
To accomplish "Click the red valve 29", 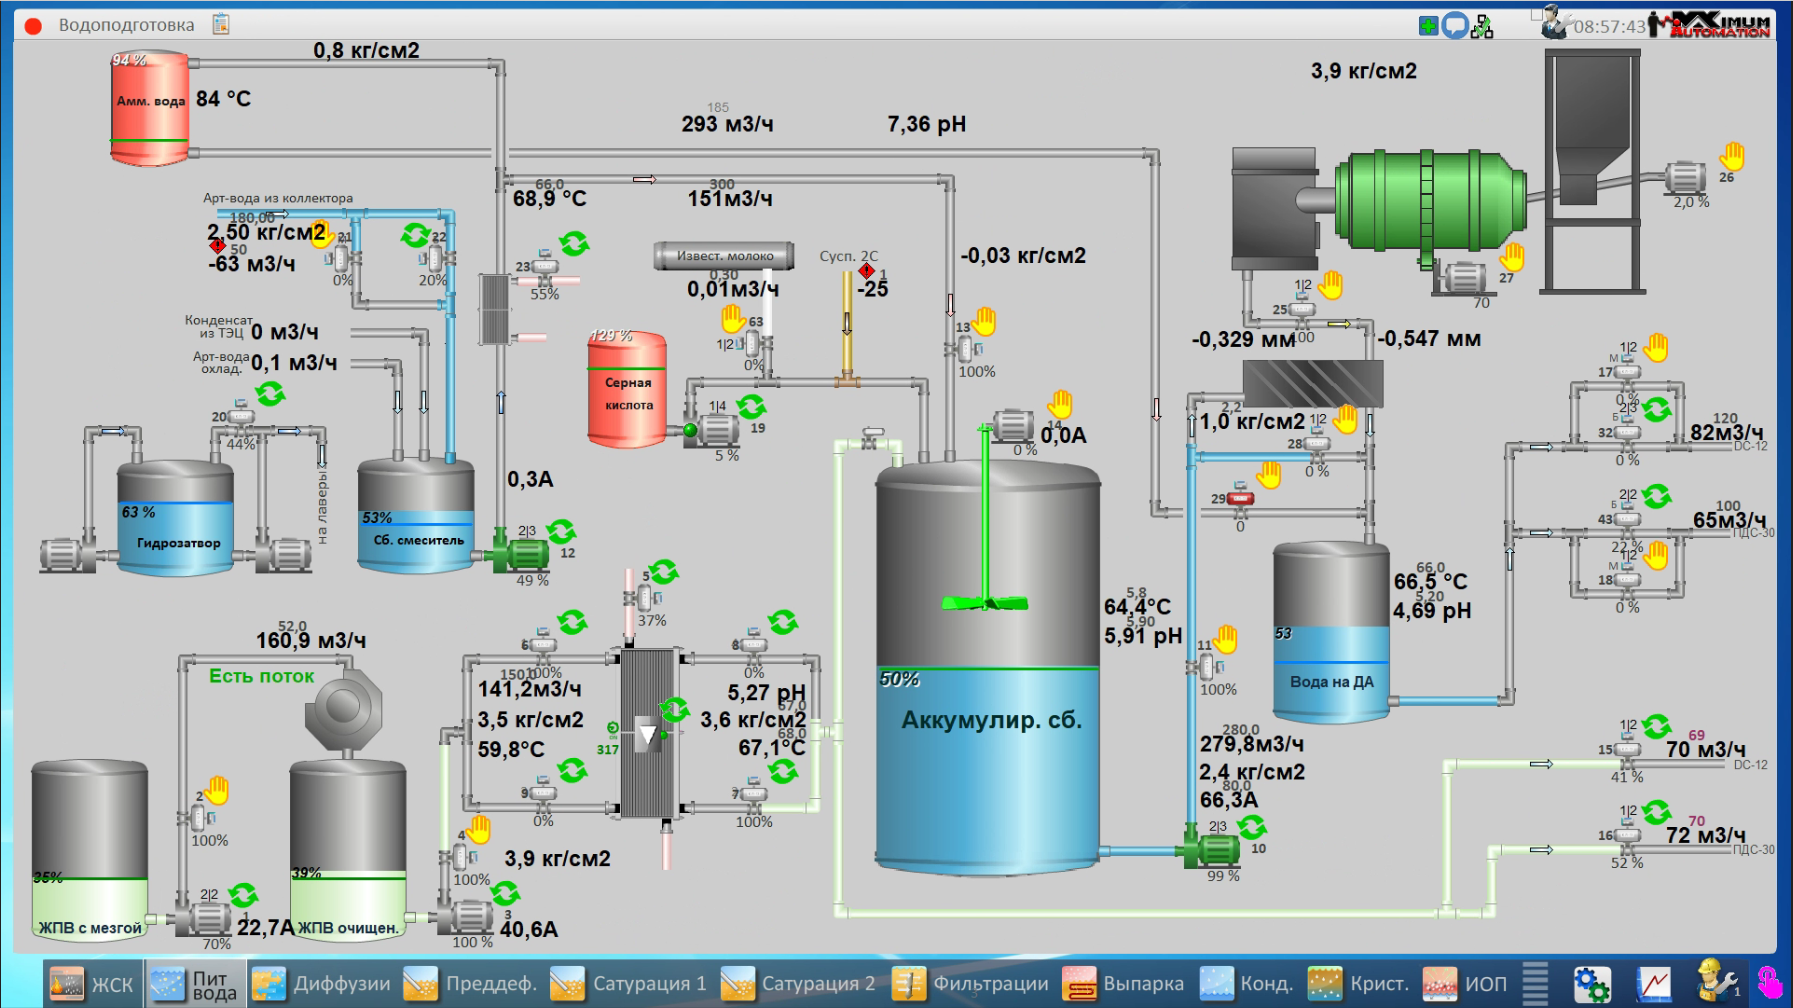I will [x=1240, y=498].
